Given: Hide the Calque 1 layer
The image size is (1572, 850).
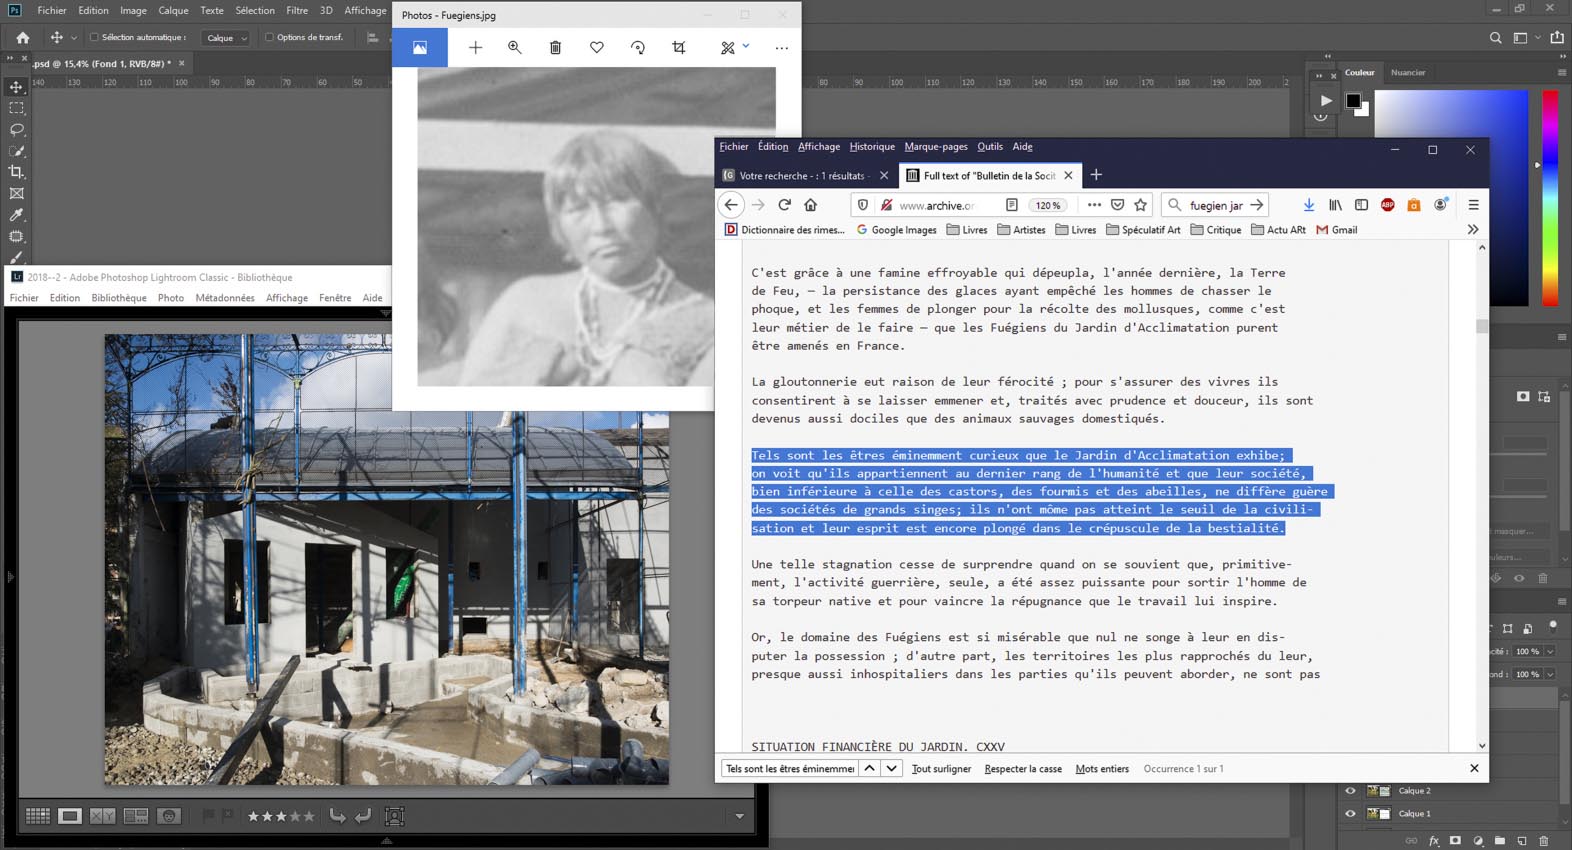Looking at the screenshot, I should pyautogui.click(x=1351, y=814).
